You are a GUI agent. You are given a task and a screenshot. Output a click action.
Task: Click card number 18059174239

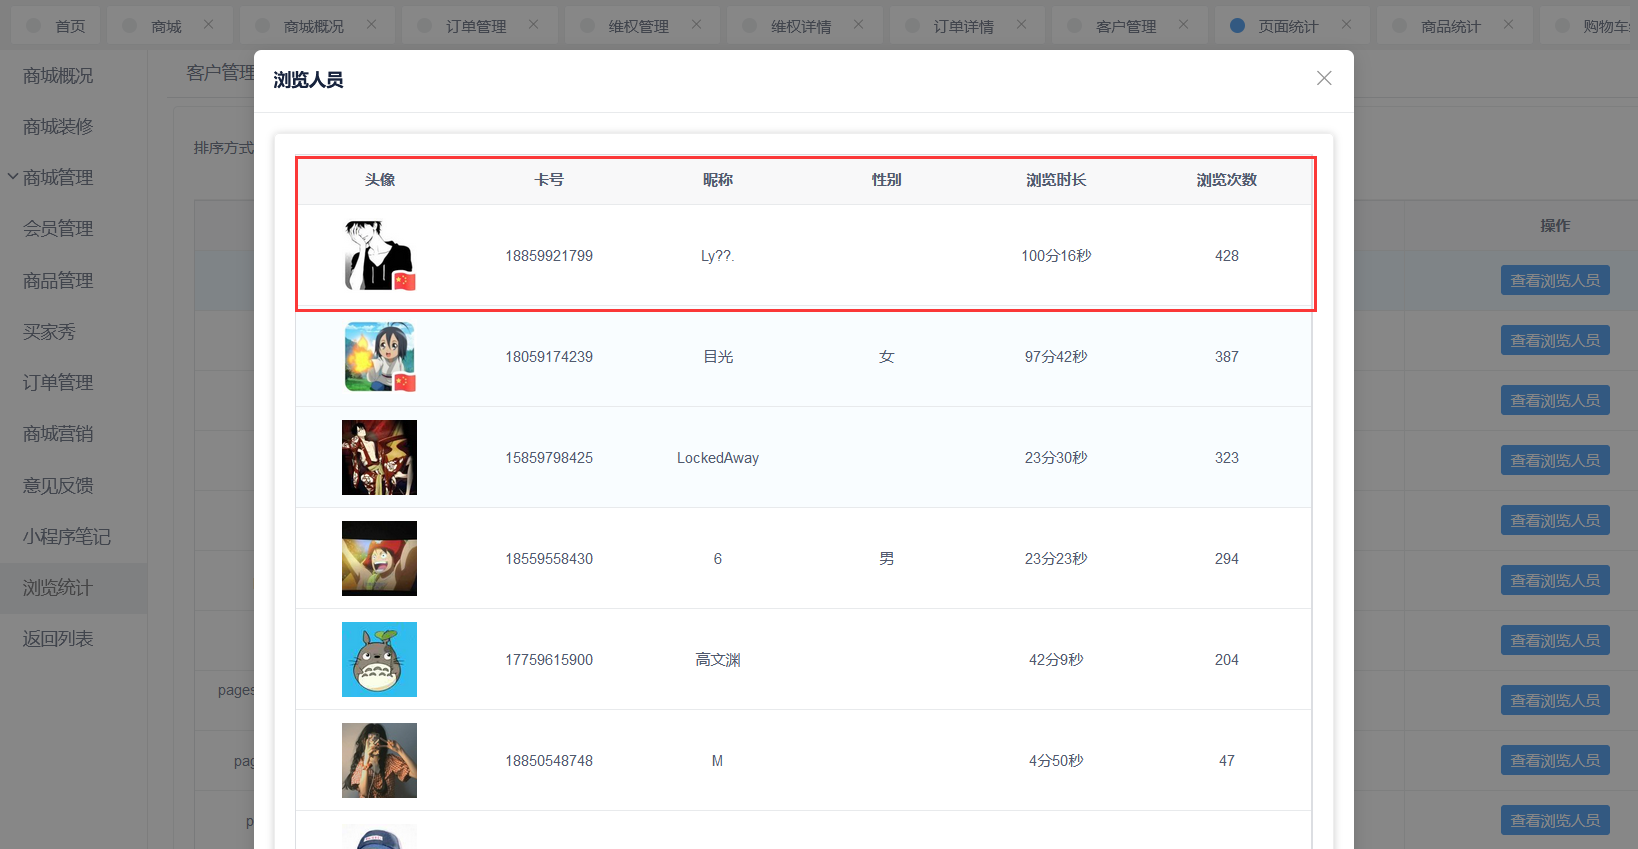pyautogui.click(x=549, y=357)
